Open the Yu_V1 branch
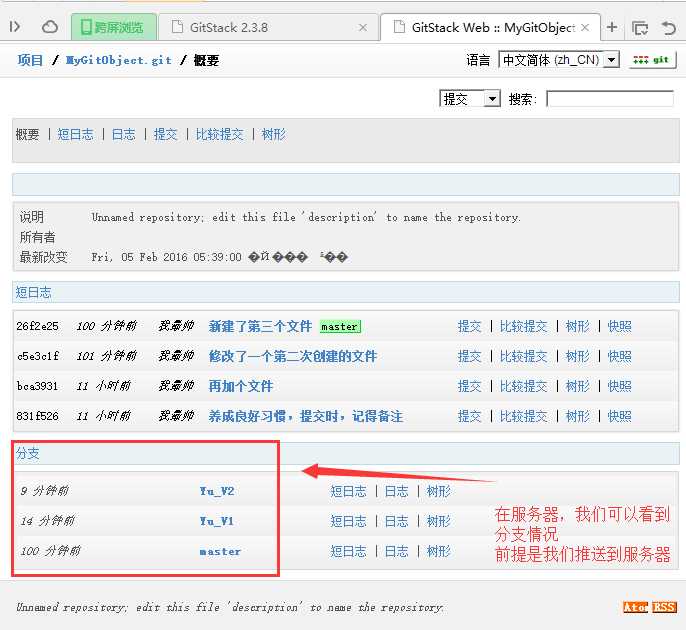The width and height of the screenshot is (686, 630). pos(217,521)
